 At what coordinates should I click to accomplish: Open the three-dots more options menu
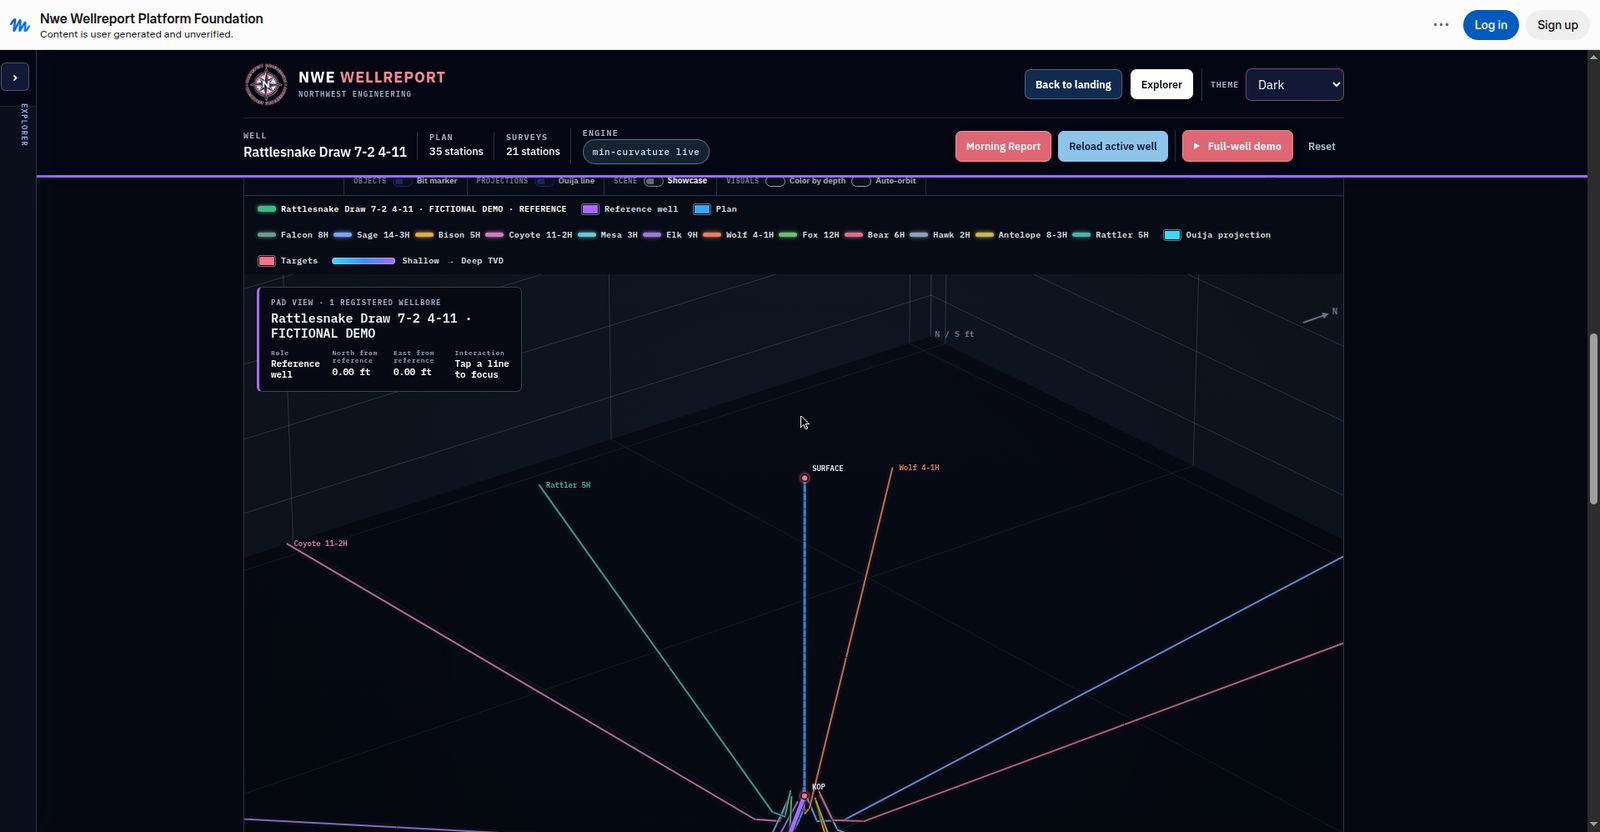1441,25
